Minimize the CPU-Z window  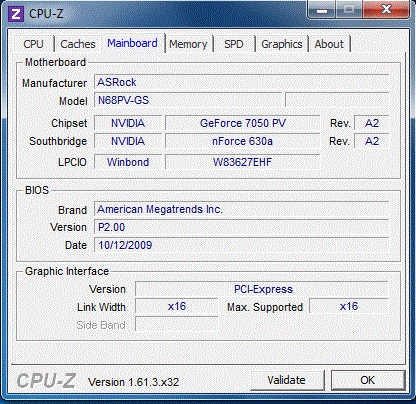pos(322,10)
